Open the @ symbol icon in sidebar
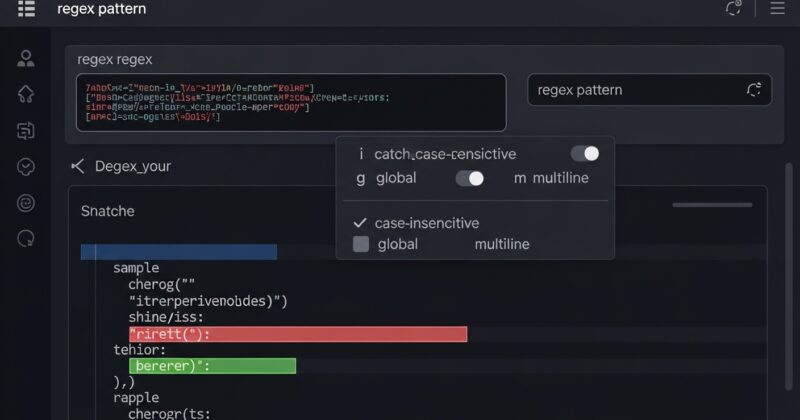Viewport: 800px width, 420px height. coord(26,203)
